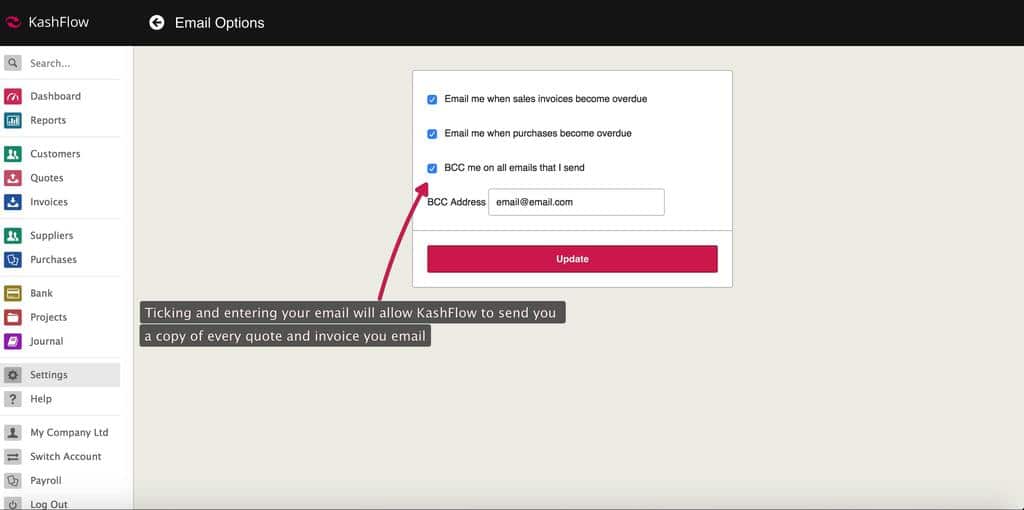Open Invoices in the sidebar
Viewport: 1024px width, 510px height.
[x=49, y=202]
